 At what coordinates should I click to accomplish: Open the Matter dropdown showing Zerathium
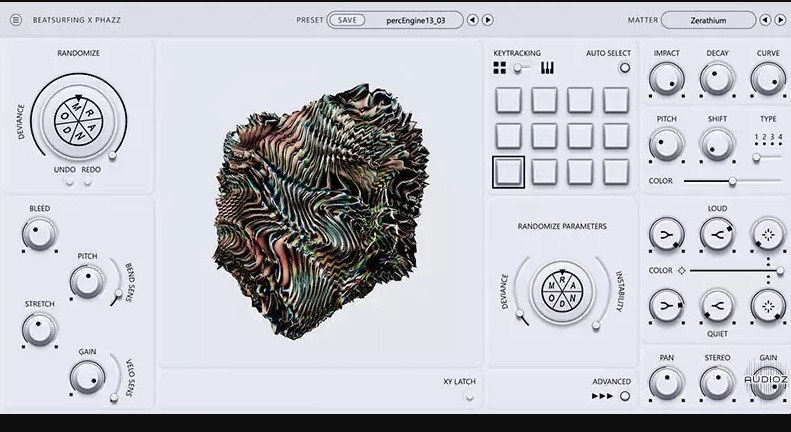(708, 20)
